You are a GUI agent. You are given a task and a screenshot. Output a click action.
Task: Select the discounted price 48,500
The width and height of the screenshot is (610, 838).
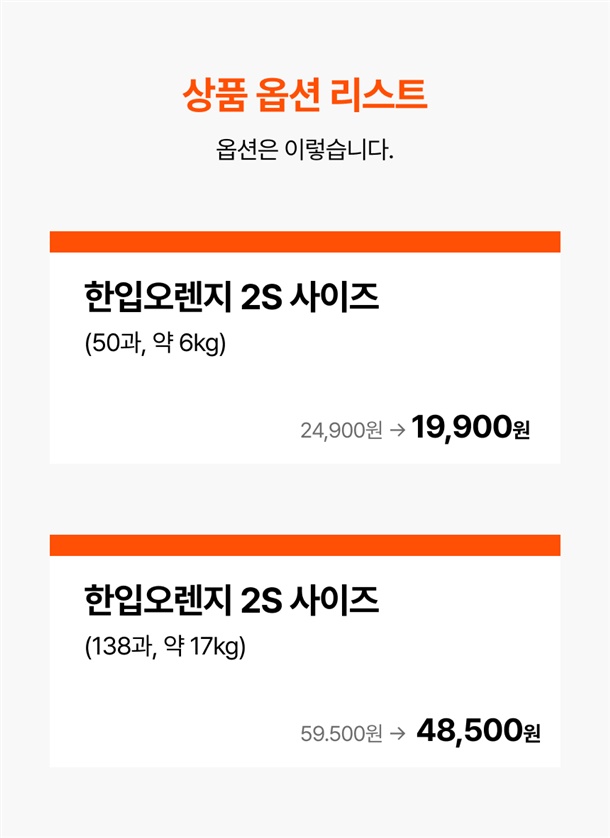point(467,731)
